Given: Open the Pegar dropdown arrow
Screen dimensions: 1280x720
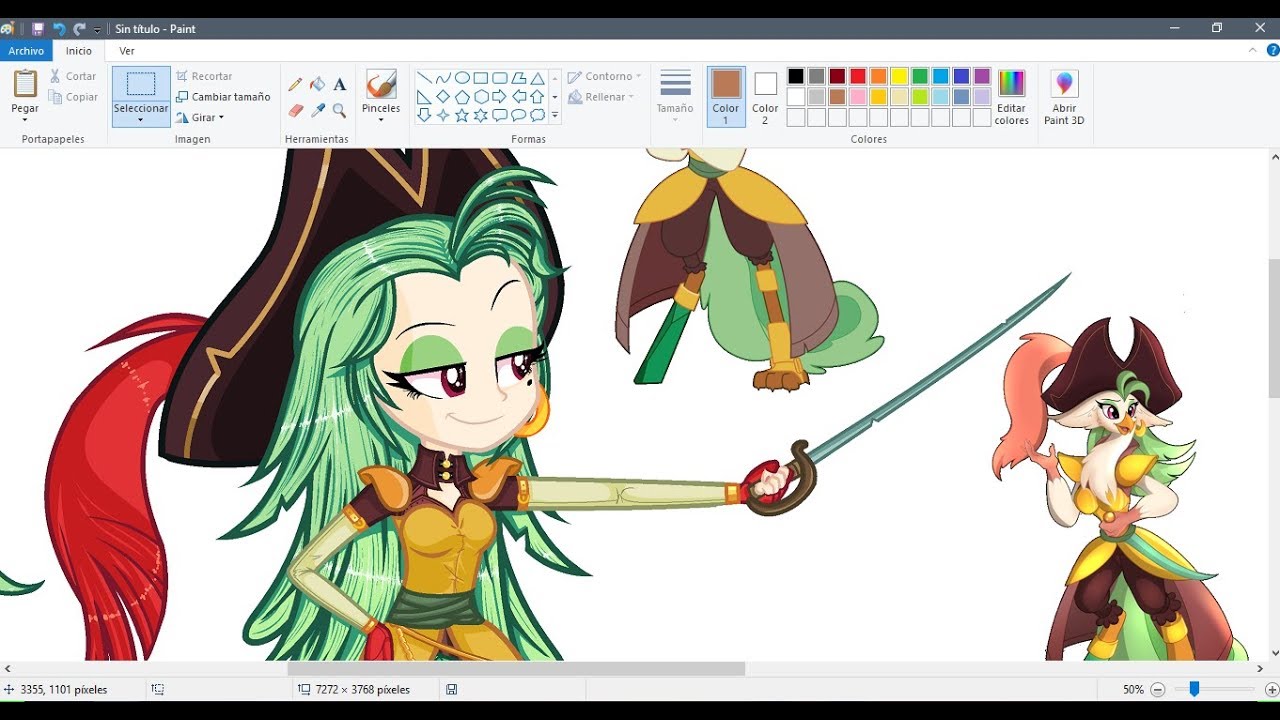Looking at the screenshot, I should (25, 120).
